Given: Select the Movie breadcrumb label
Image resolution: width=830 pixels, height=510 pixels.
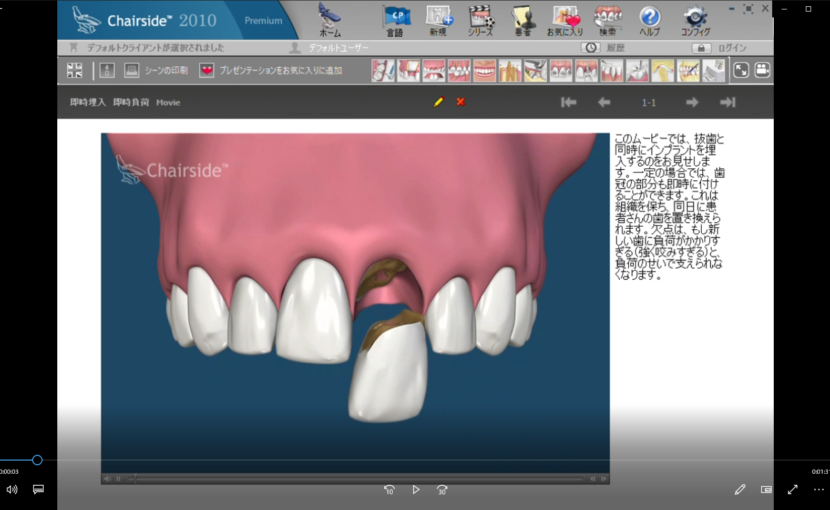Looking at the screenshot, I should tap(168, 102).
